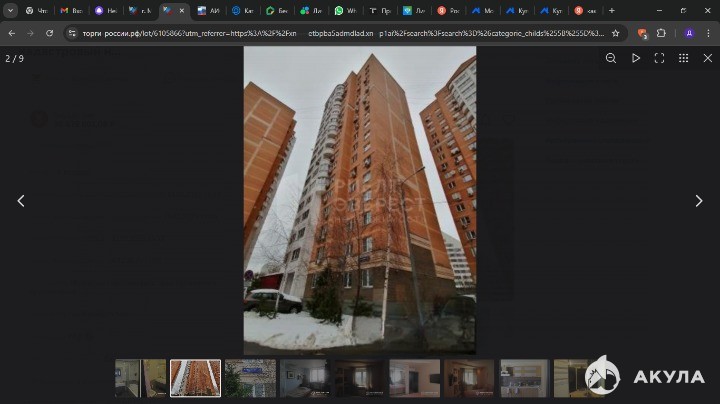Start slideshow with the play icon

click(635, 58)
